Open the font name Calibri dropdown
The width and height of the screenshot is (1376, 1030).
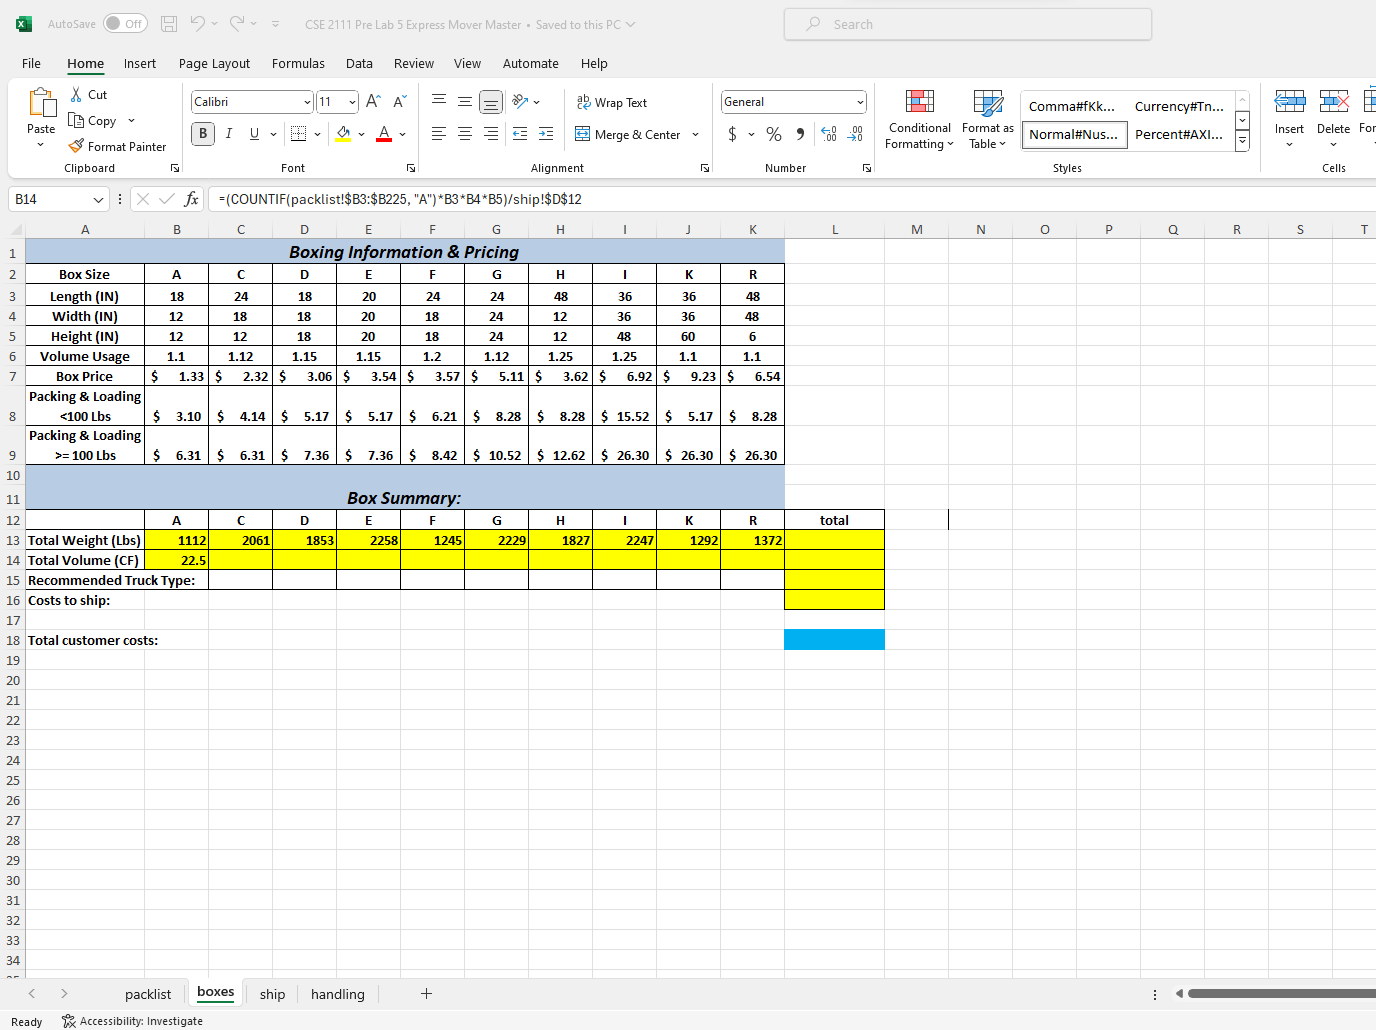pyautogui.click(x=307, y=102)
